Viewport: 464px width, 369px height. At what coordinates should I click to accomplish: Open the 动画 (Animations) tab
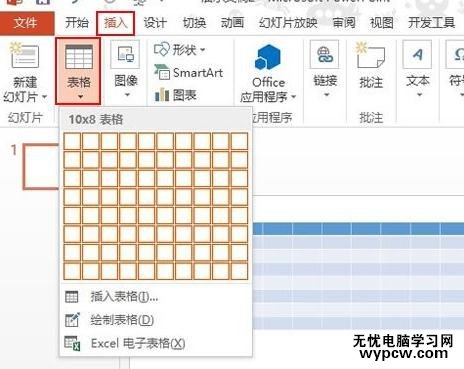coord(232,23)
